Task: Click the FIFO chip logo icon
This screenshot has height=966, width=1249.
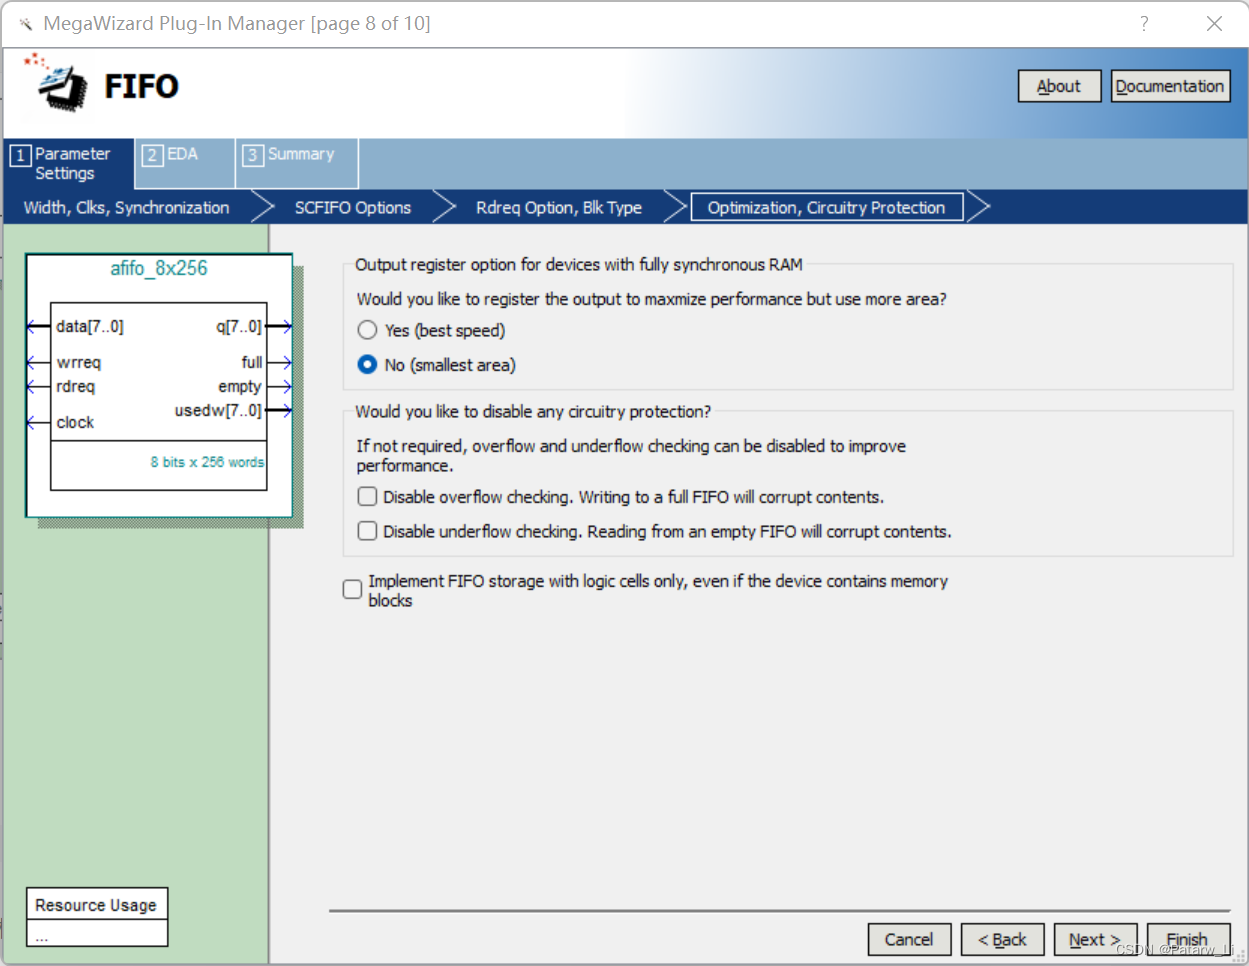Action: tap(58, 85)
